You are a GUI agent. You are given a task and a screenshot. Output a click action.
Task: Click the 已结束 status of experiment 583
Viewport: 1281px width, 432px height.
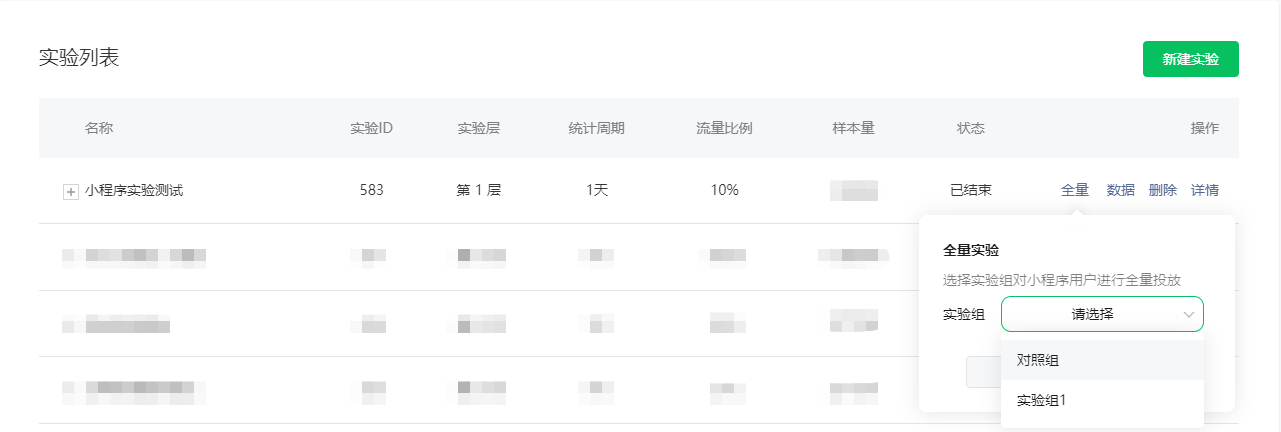(x=971, y=190)
